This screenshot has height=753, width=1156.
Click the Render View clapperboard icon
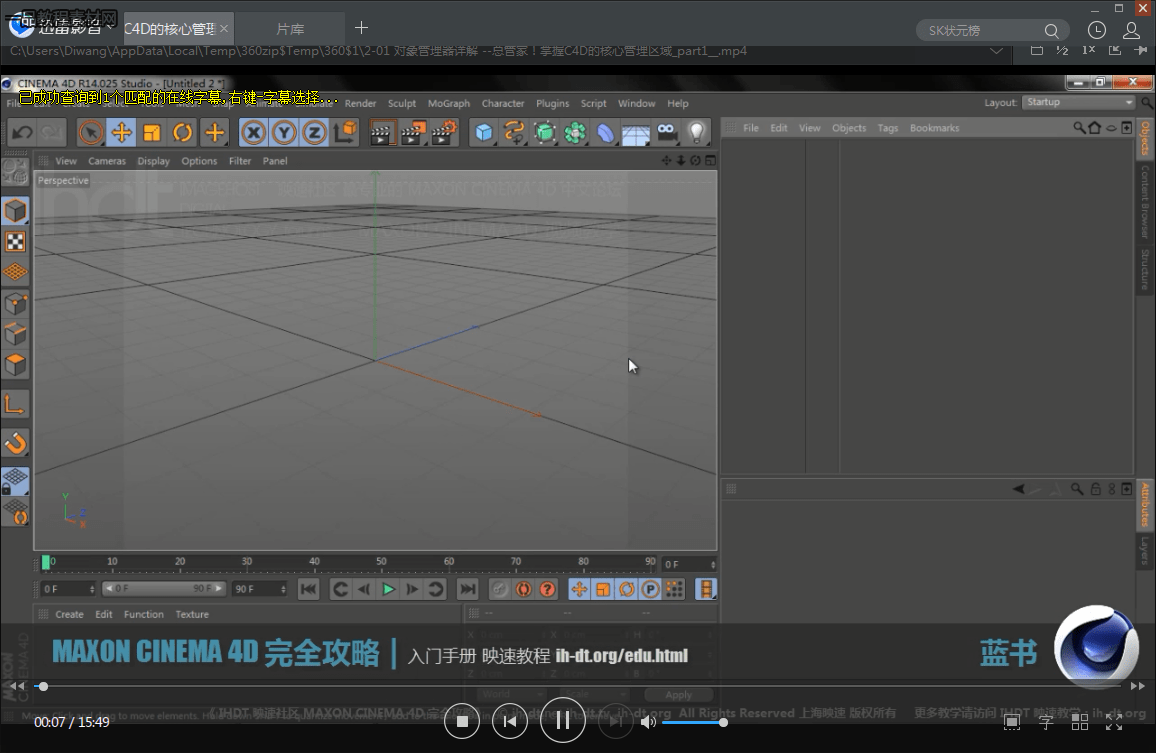point(382,133)
